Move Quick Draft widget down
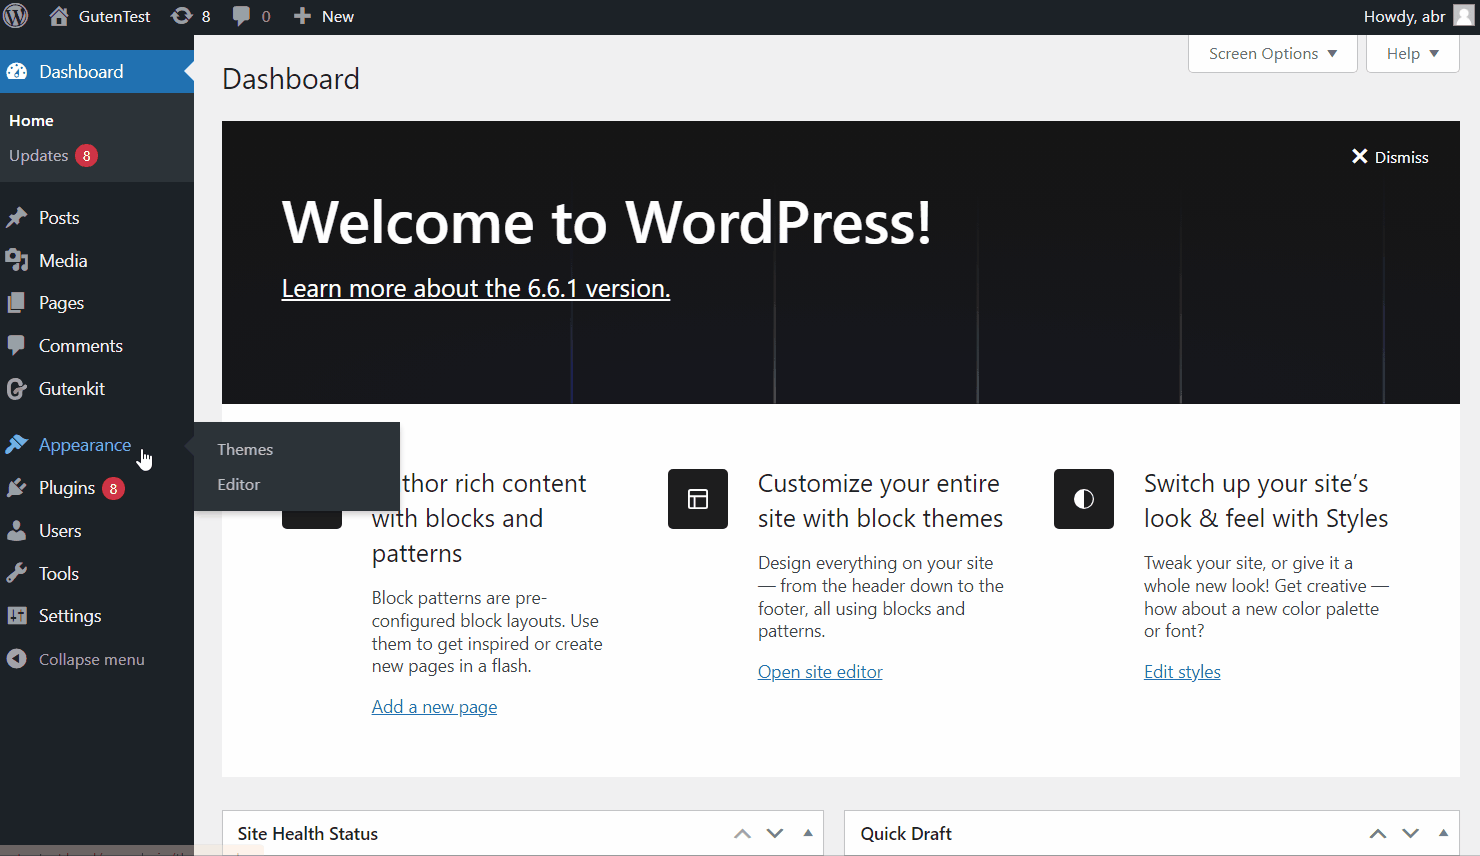Screen dimensions: 1480x856 tap(1411, 834)
